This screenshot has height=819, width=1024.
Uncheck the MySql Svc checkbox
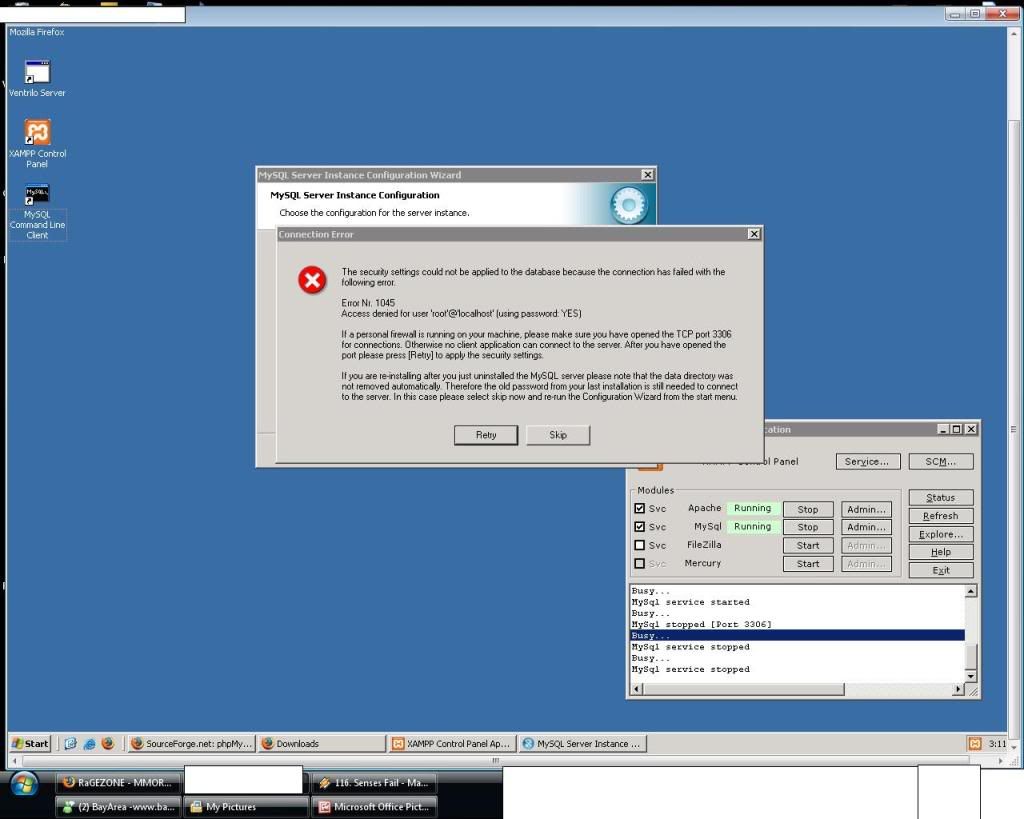[x=640, y=527]
